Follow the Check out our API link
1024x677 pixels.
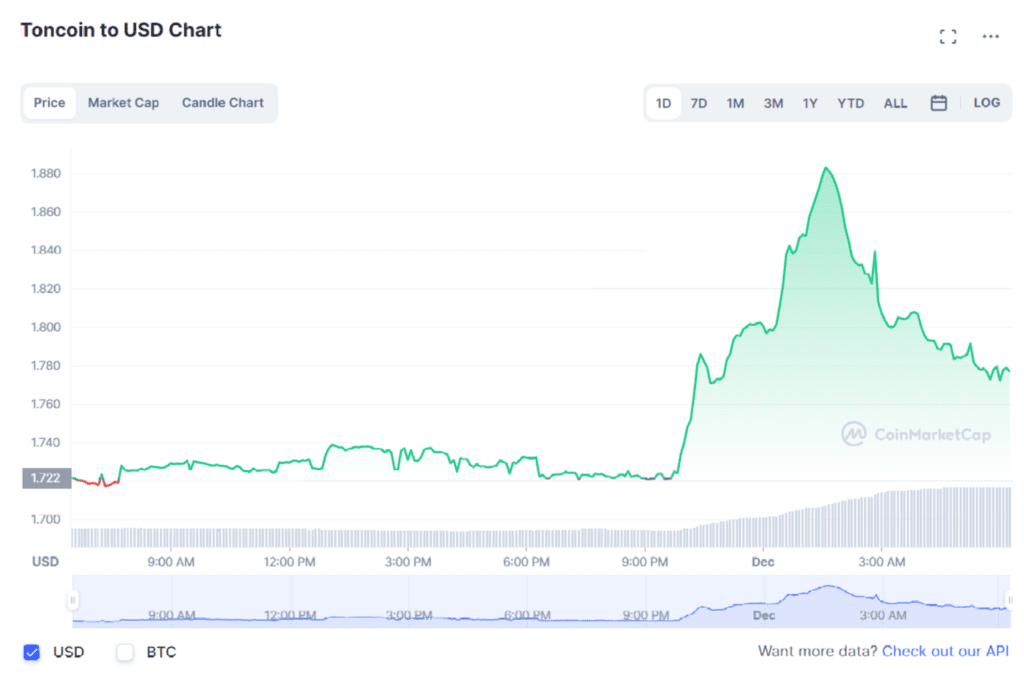[945, 651]
